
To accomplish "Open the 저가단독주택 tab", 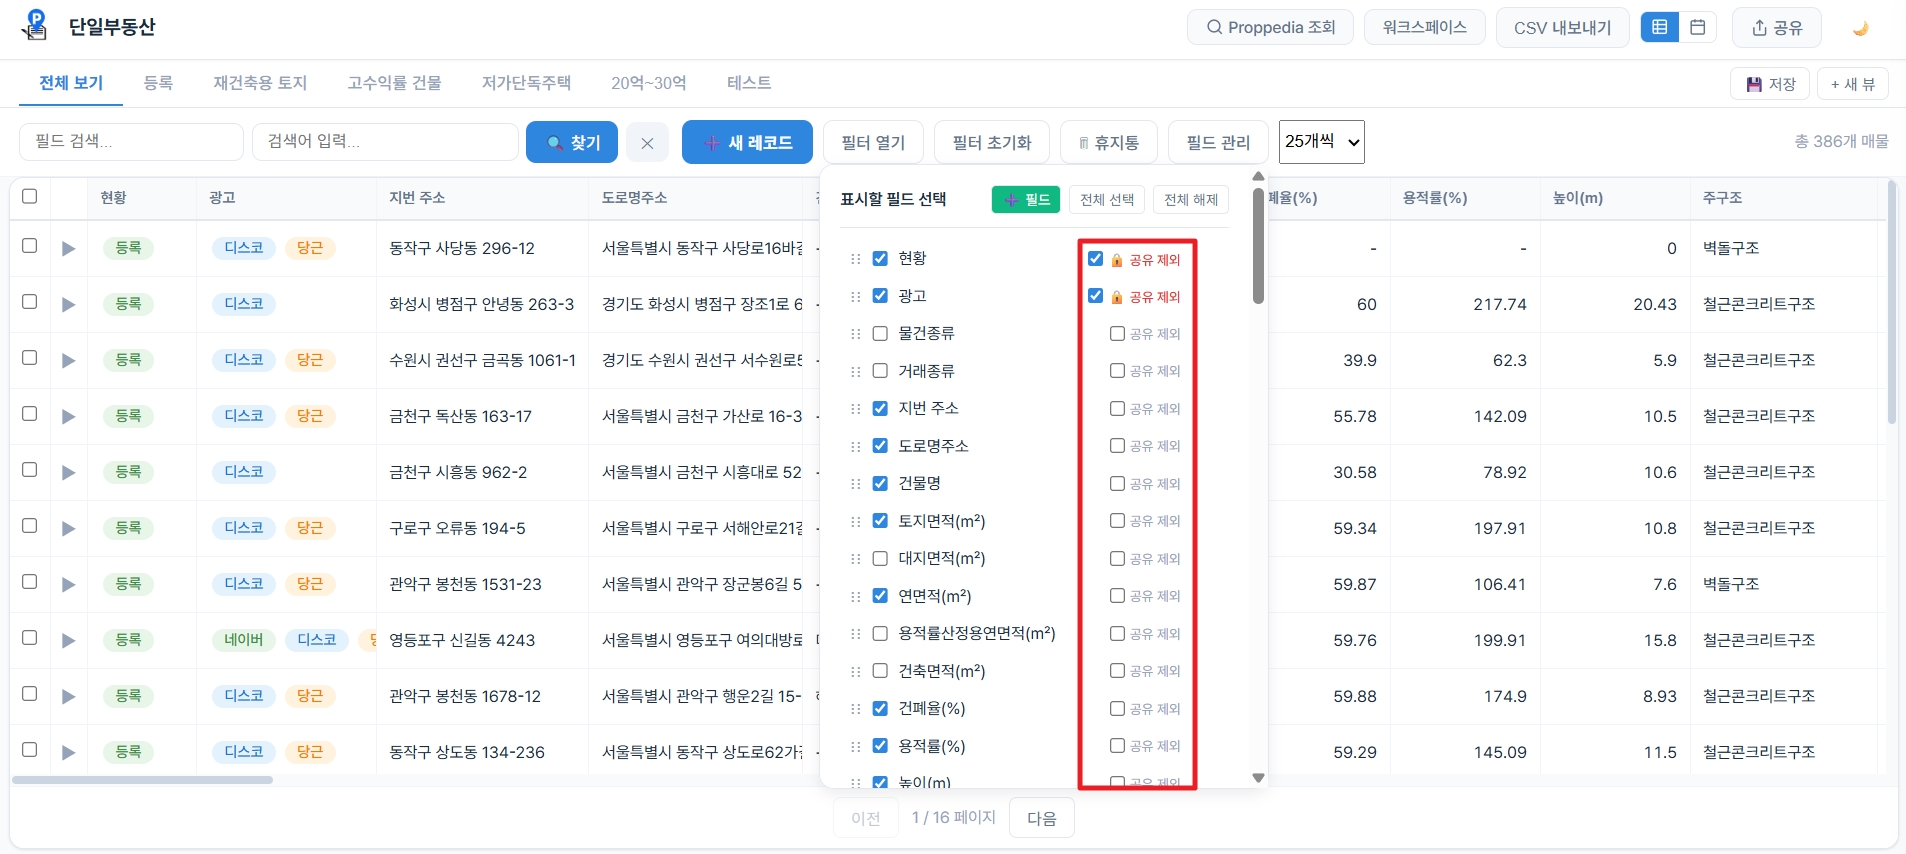I will (526, 83).
